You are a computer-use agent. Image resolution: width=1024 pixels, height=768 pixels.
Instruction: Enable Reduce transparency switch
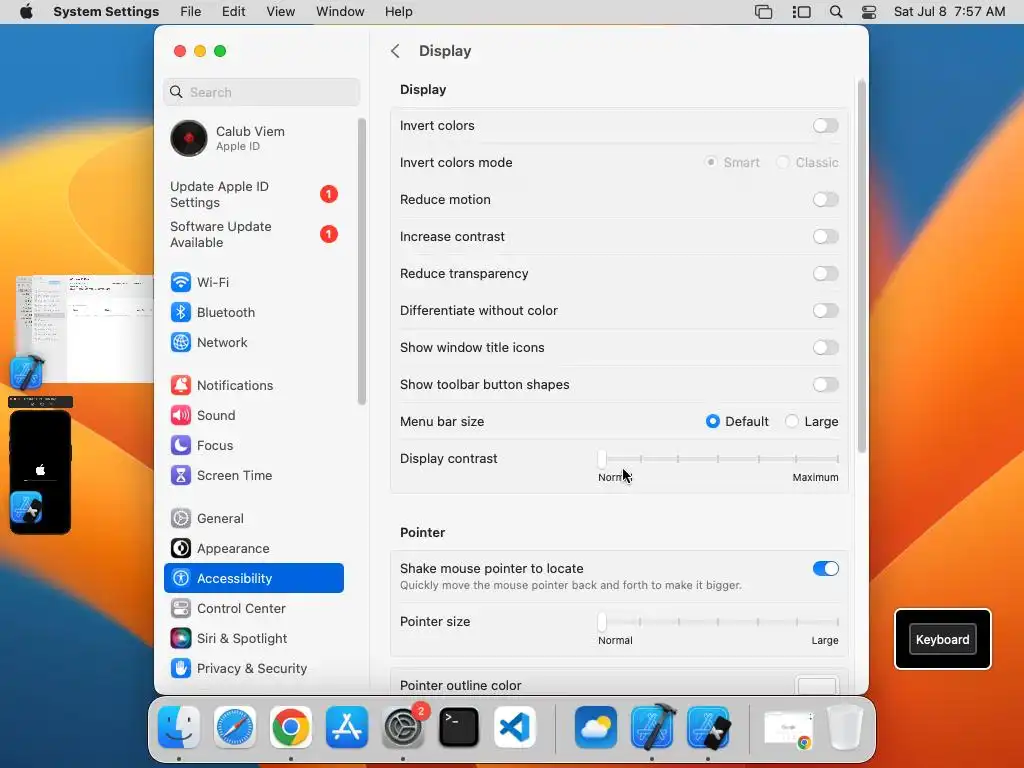pos(825,274)
